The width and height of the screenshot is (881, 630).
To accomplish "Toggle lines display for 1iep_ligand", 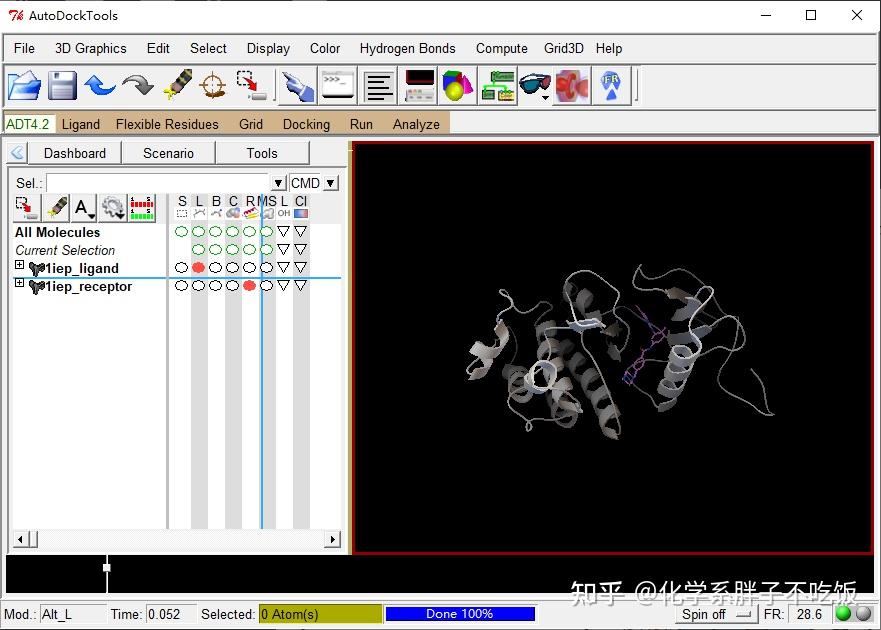I will 198,268.
